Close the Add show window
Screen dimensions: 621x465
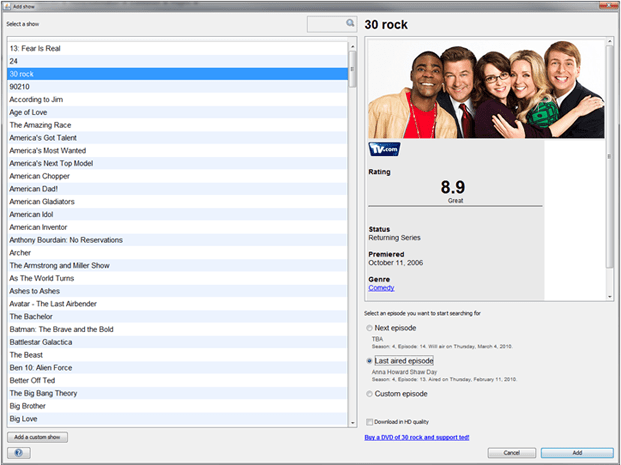[609, 5]
